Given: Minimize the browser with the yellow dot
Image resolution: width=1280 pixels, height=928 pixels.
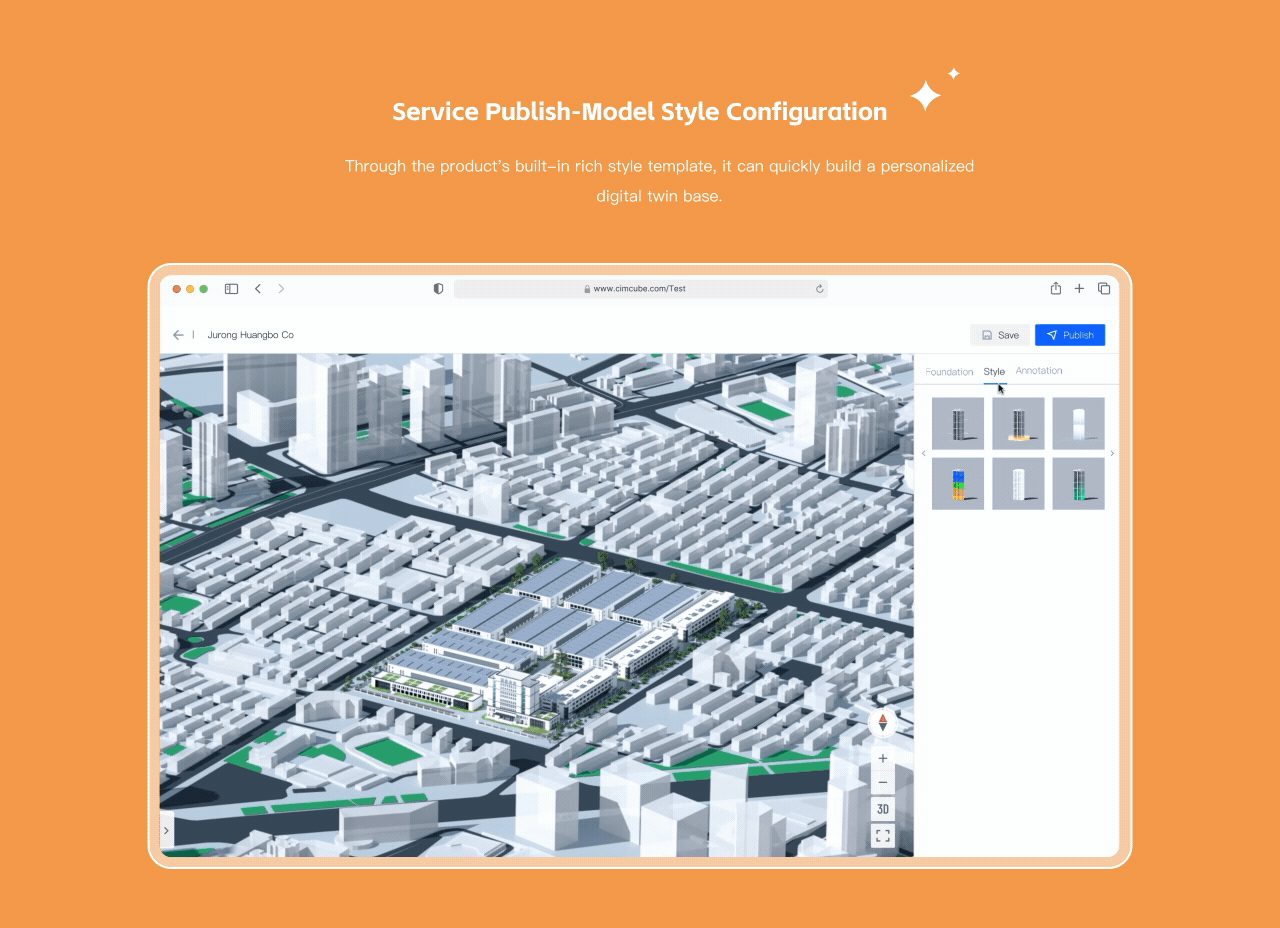Looking at the screenshot, I should (190, 289).
